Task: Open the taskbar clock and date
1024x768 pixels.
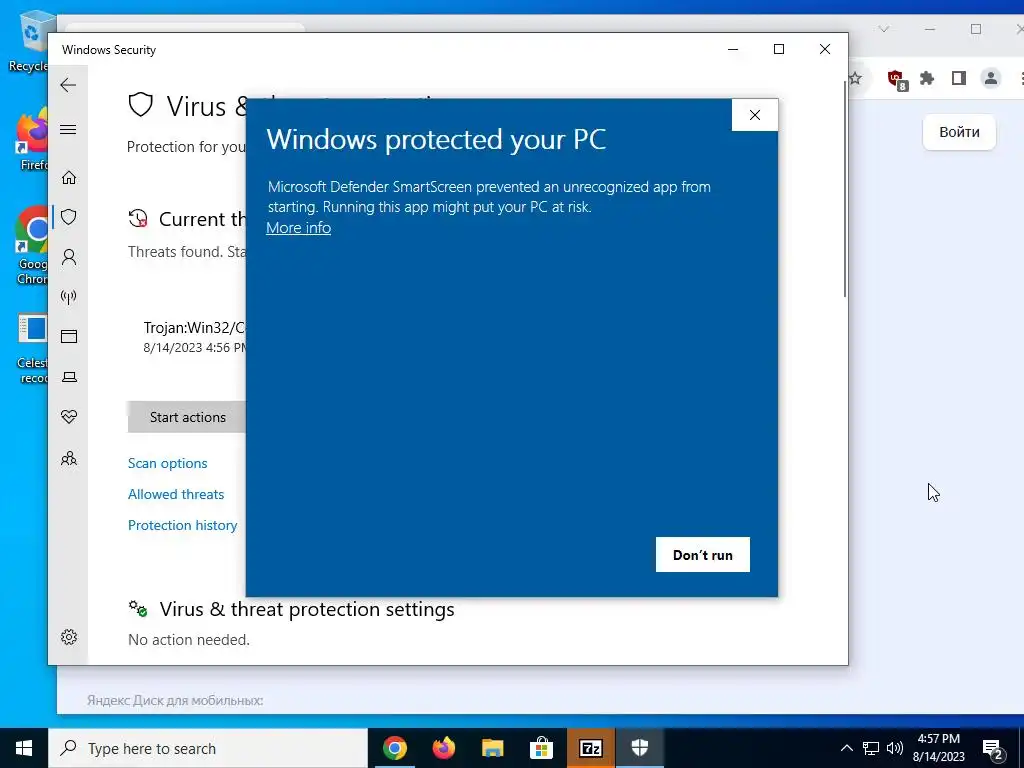Action: pos(938,748)
